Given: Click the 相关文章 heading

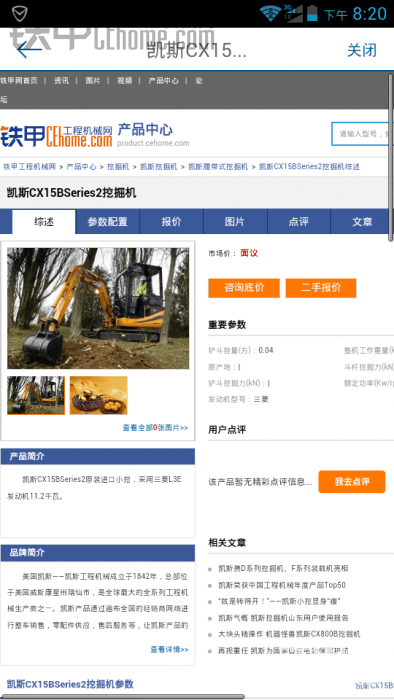Looking at the screenshot, I should pos(227,543).
